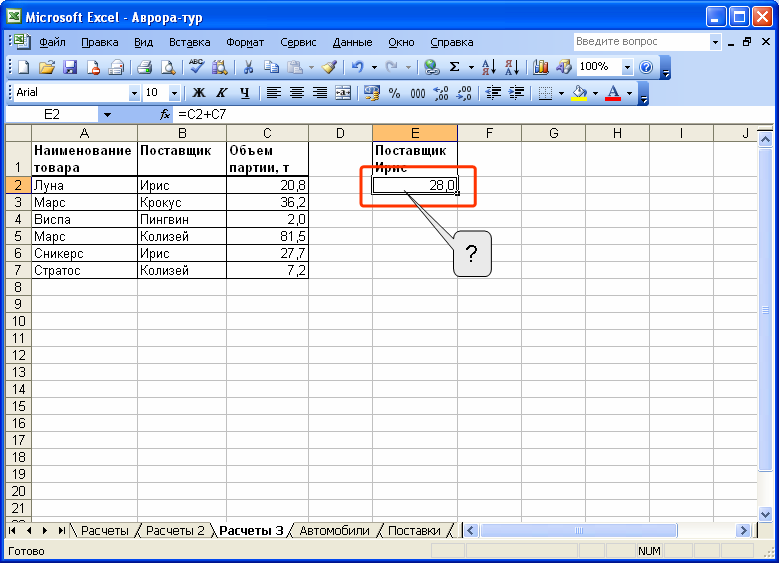This screenshot has height=563, width=779.
Task: Sort descending with Я-A icon
Action: click(512, 67)
